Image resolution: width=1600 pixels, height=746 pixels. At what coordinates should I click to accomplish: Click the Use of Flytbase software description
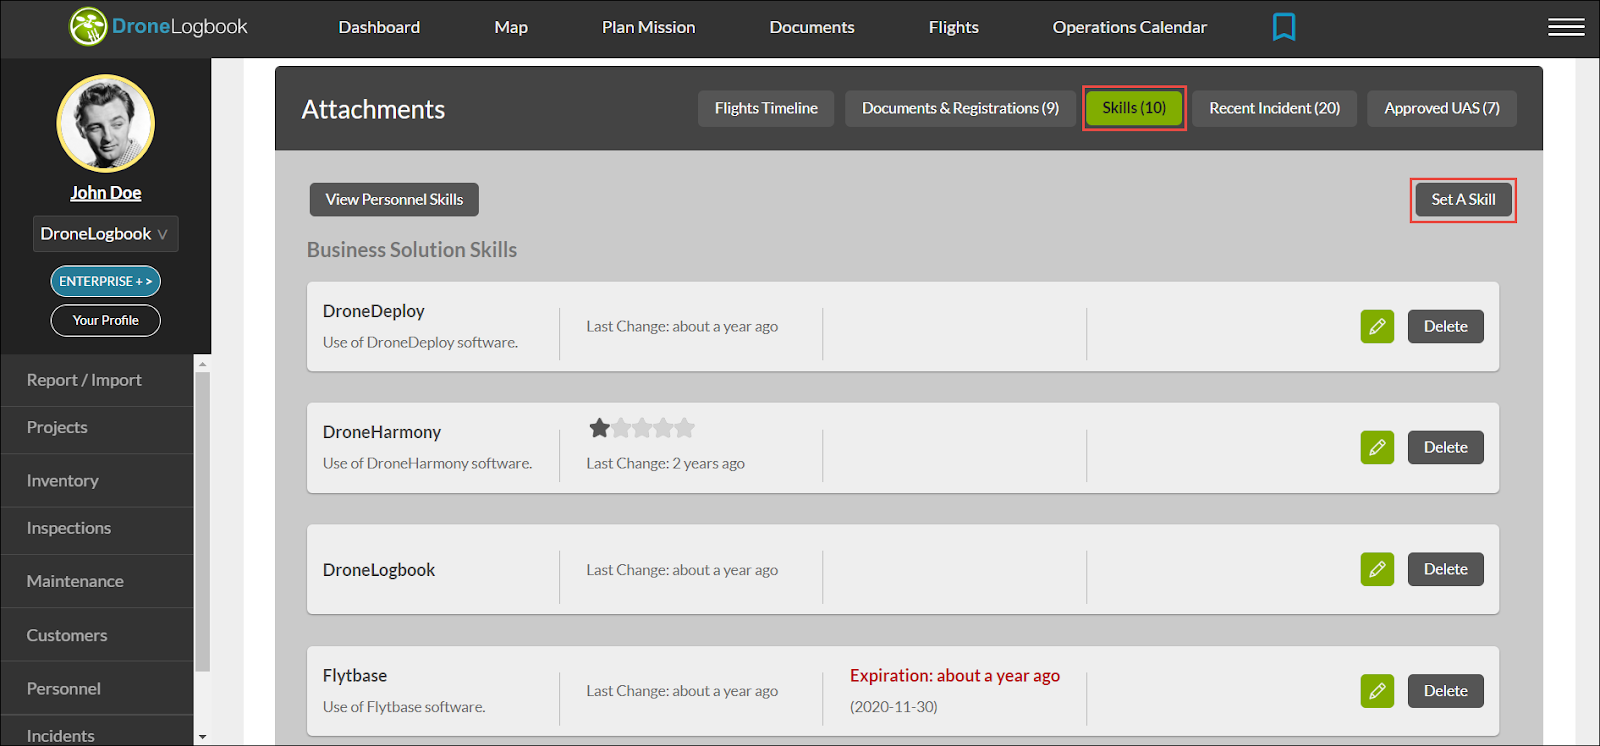tap(404, 707)
